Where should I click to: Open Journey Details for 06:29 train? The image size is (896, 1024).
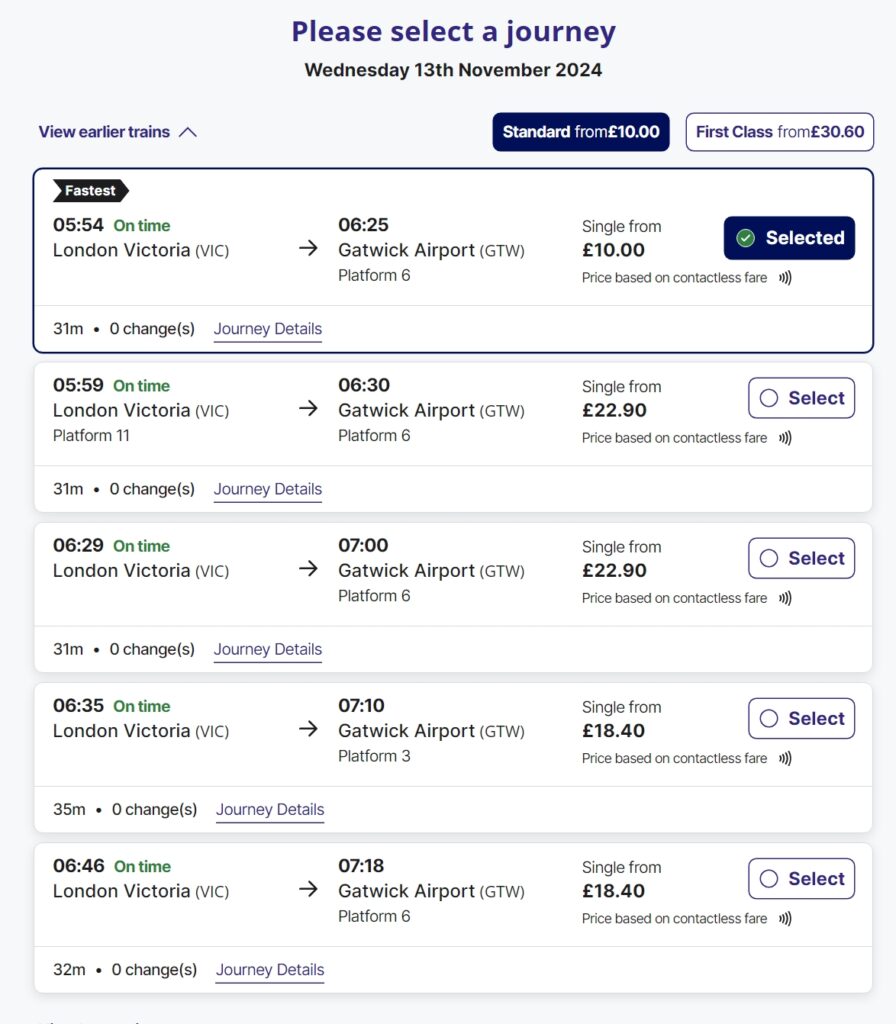268,649
